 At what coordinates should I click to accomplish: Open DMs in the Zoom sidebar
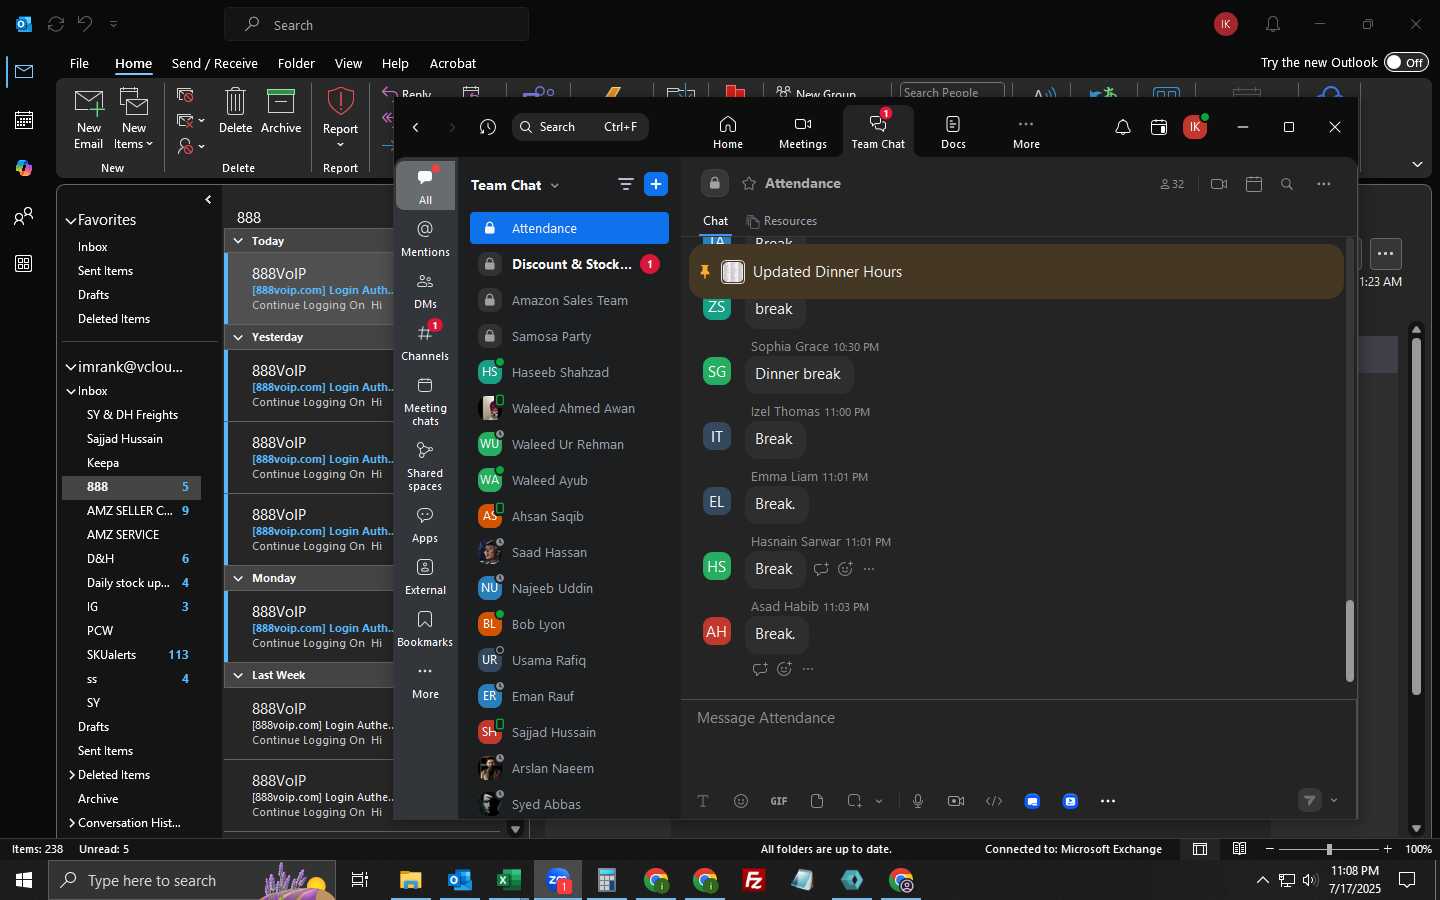click(x=425, y=291)
